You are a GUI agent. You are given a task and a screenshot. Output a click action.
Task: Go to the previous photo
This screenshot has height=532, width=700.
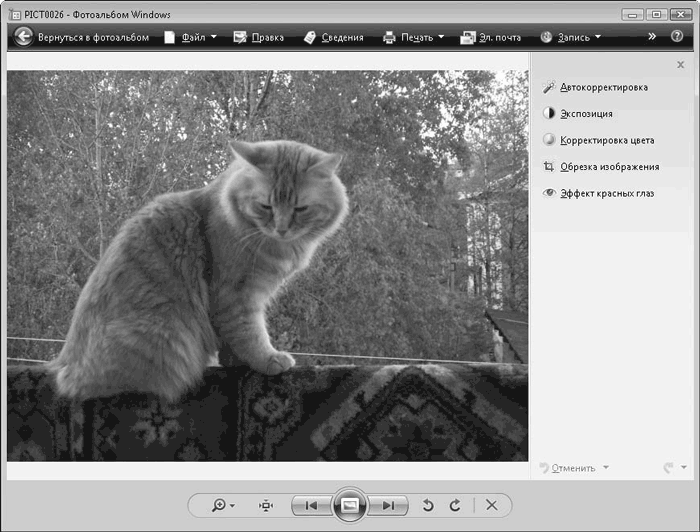(310, 506)
